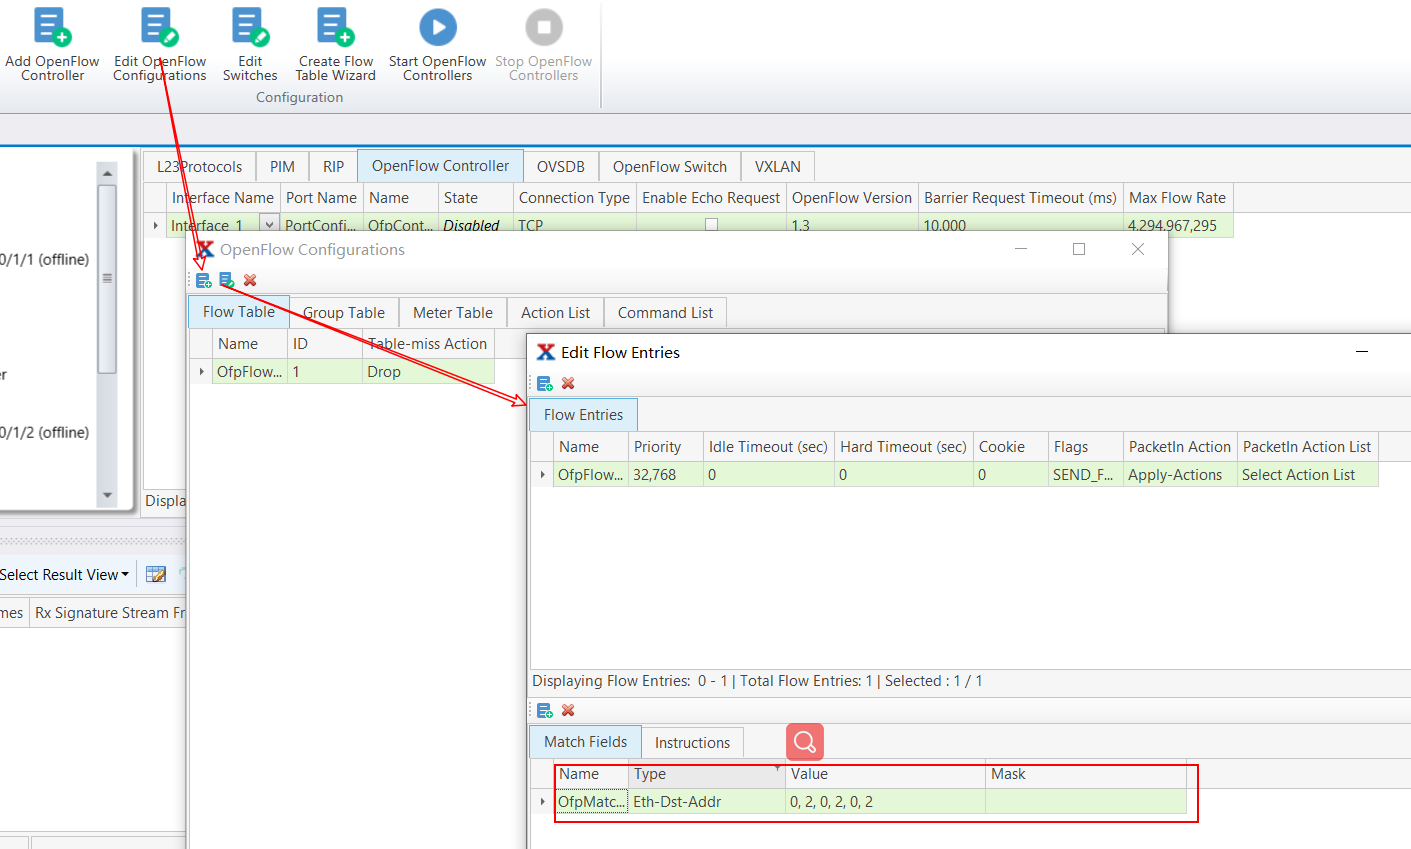Screen dimensions: 1411x849
Task: Delete match field with lower red X icon
Action: pyautogui.click(x=568, y=710)
